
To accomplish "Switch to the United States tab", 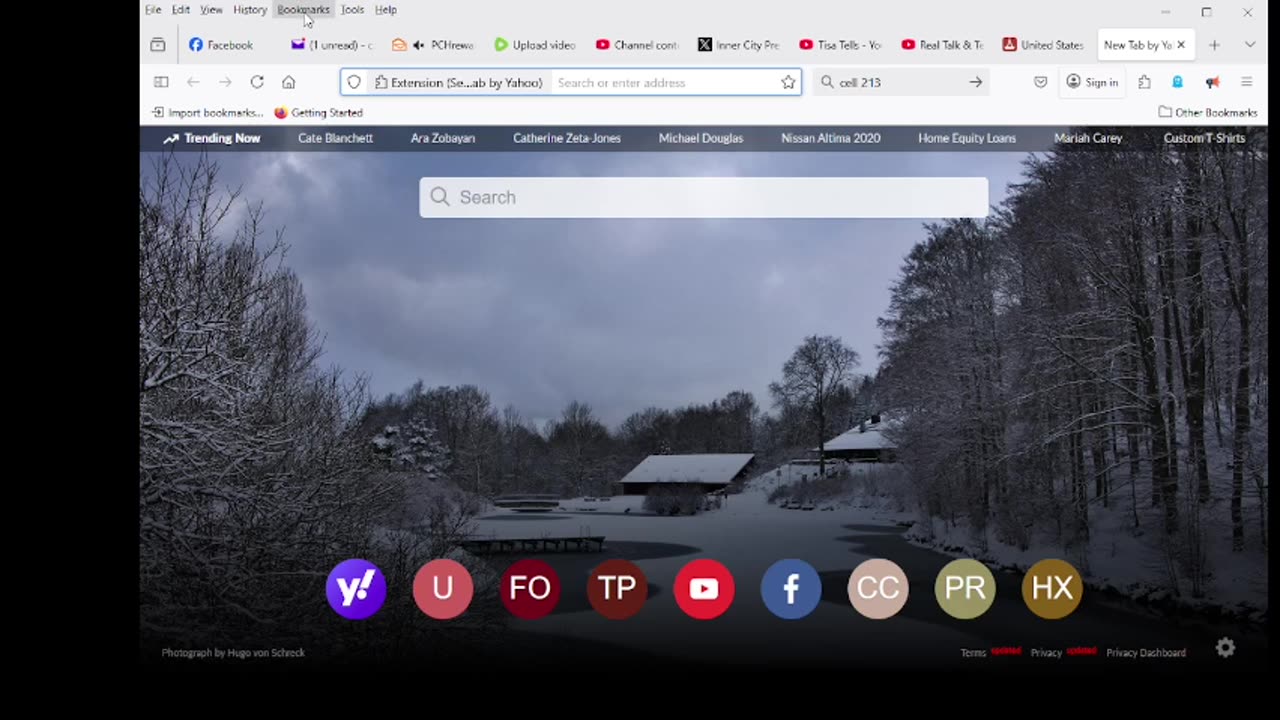I will coord(1045,45).
